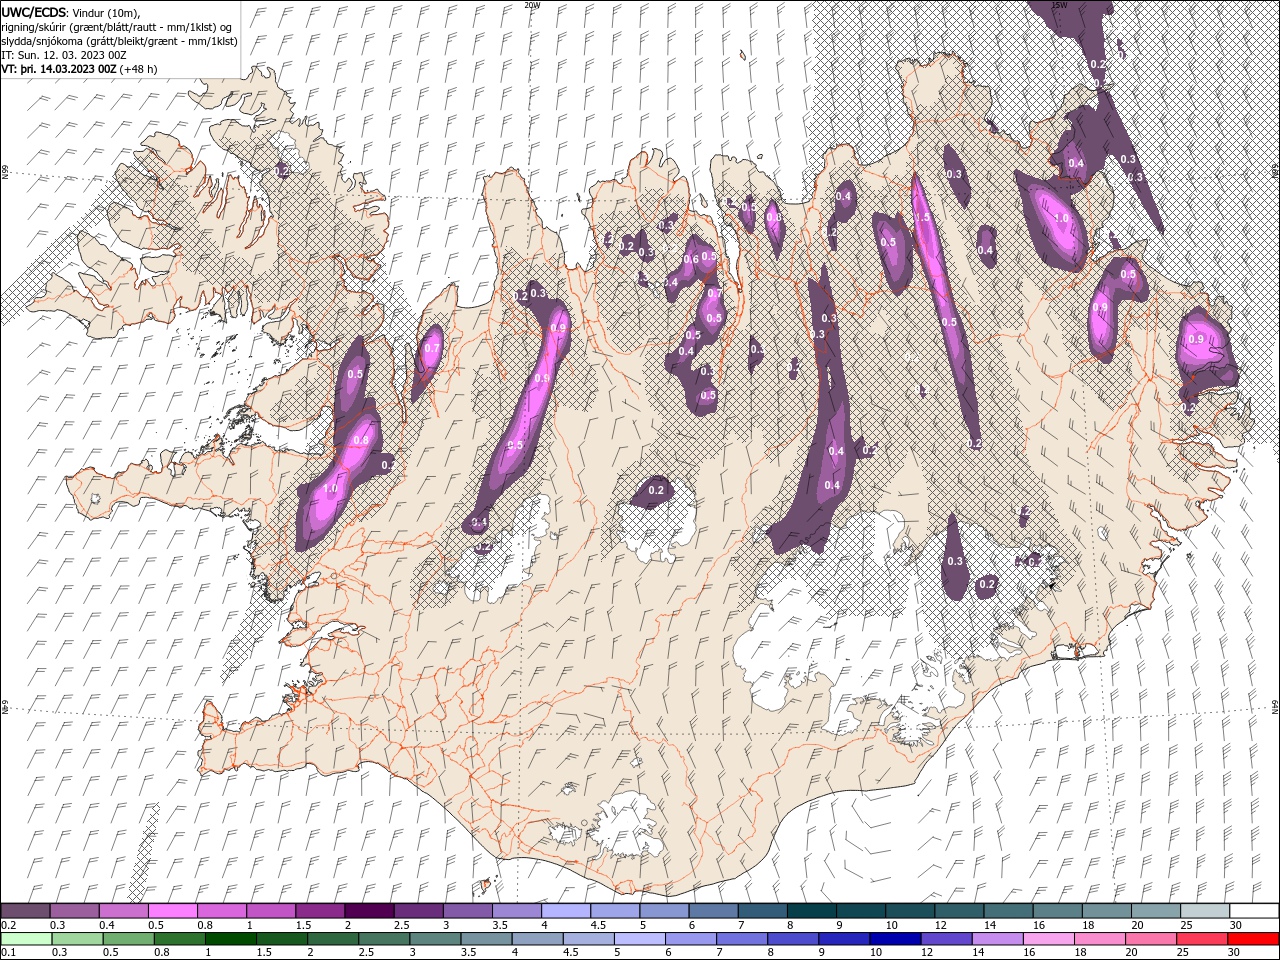Select the top-row legend swatch labeled 14

[x=1009, y=911]
